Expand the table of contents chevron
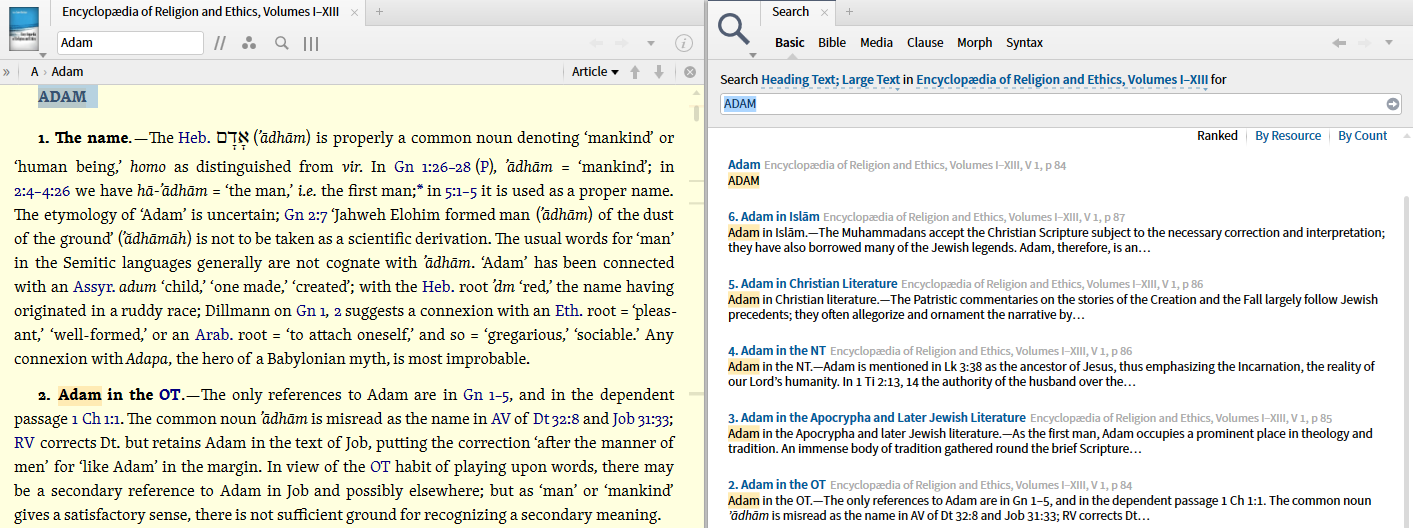Viewport: 1413px width, 528px height. click(x=7, y=71)
